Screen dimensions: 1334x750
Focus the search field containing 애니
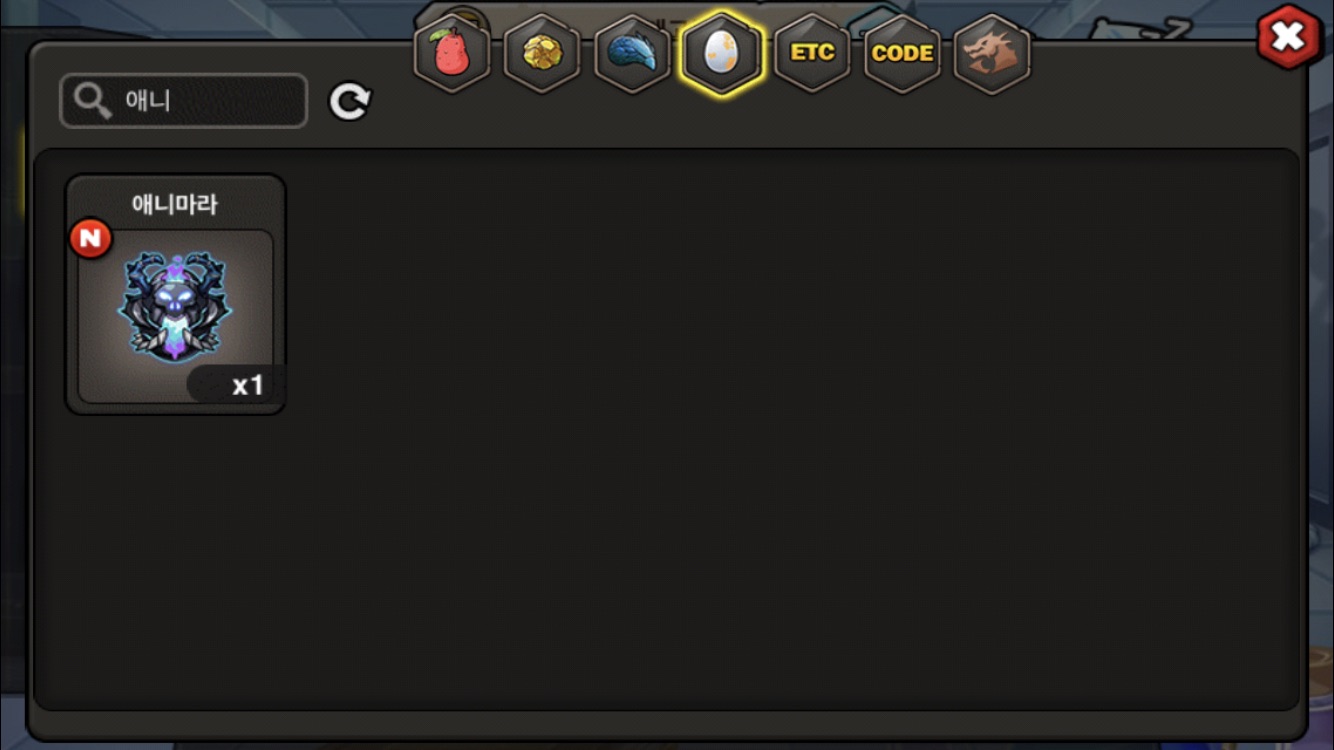coord(184,101)
